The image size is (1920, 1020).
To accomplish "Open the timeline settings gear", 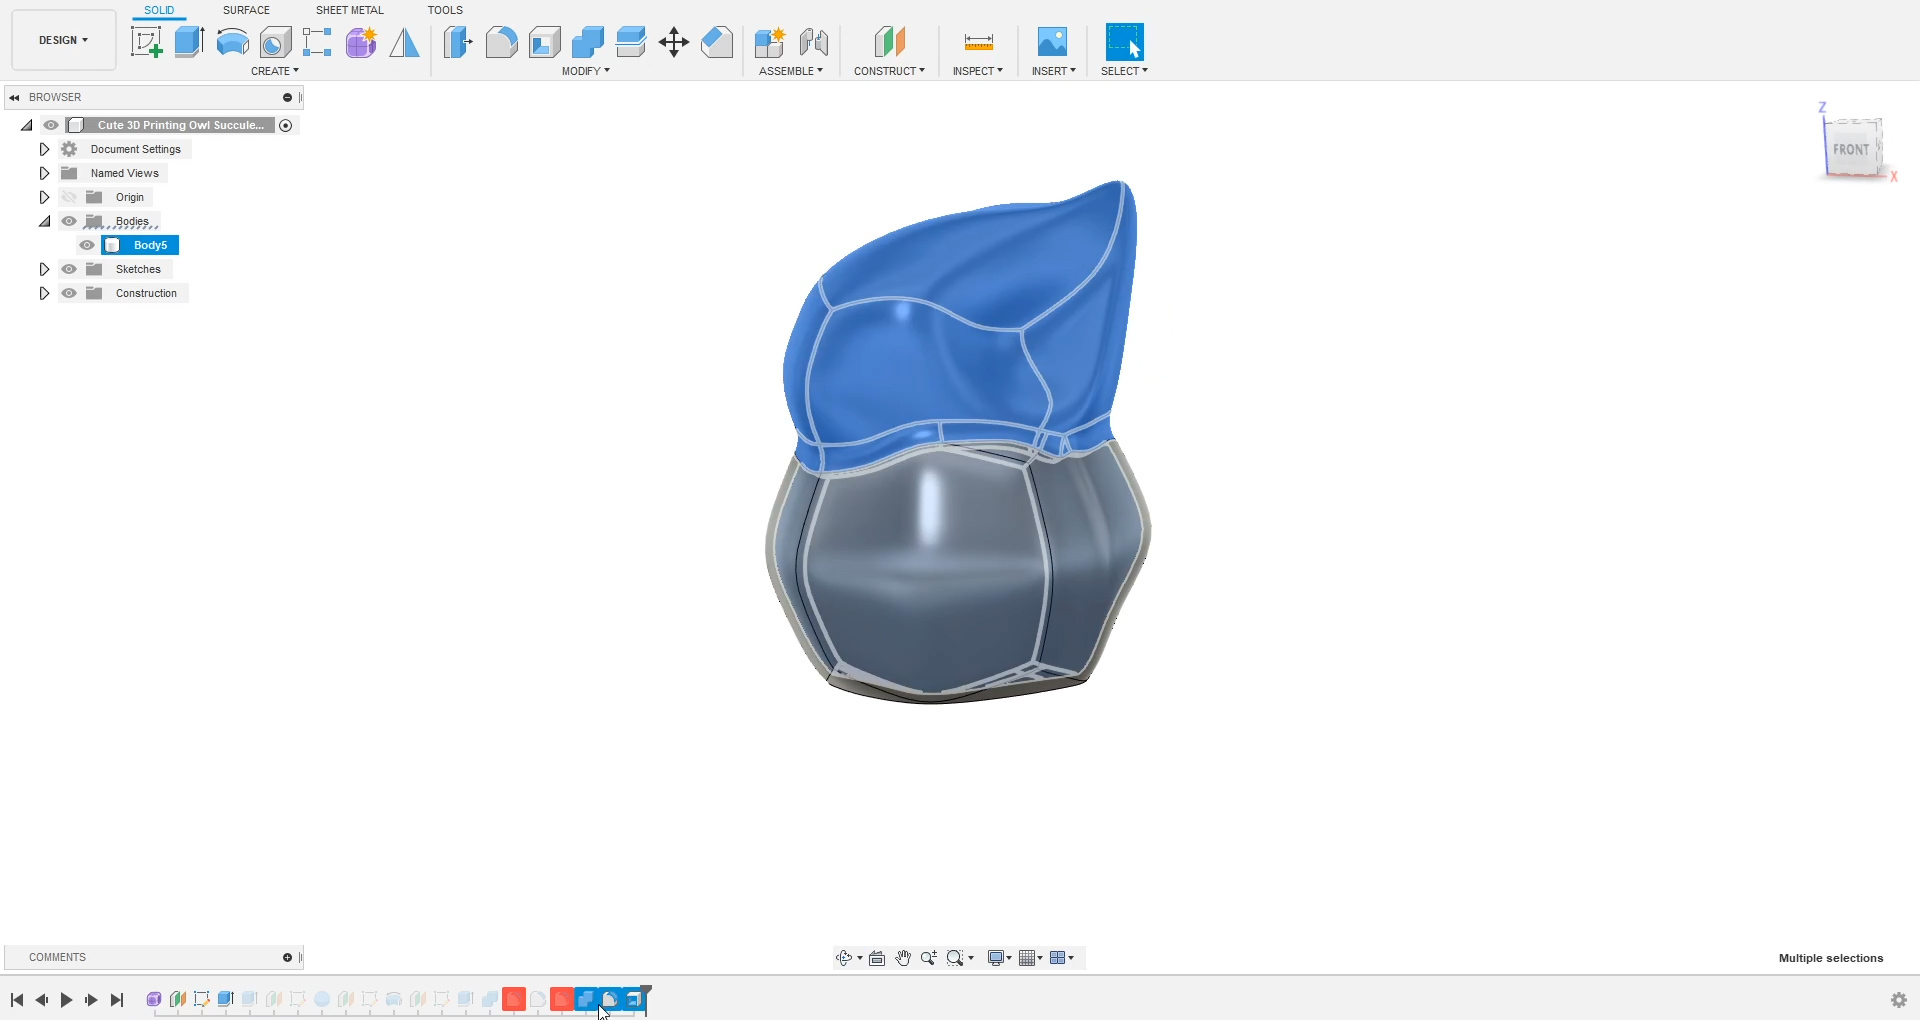I will (x=1899, y=1000).
